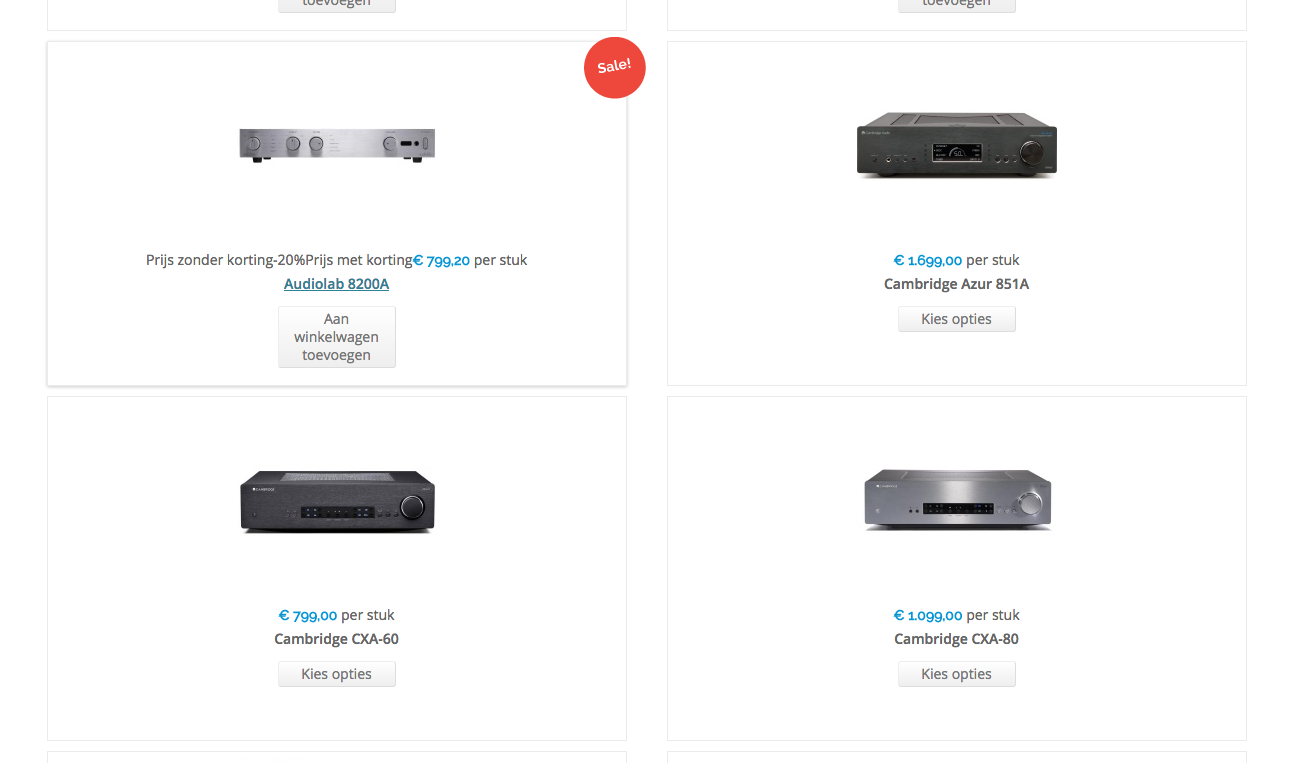Click the € 799,00 price for CXA-60
The height and width of the screenshot is (763, 1297).
pos(308,615)
